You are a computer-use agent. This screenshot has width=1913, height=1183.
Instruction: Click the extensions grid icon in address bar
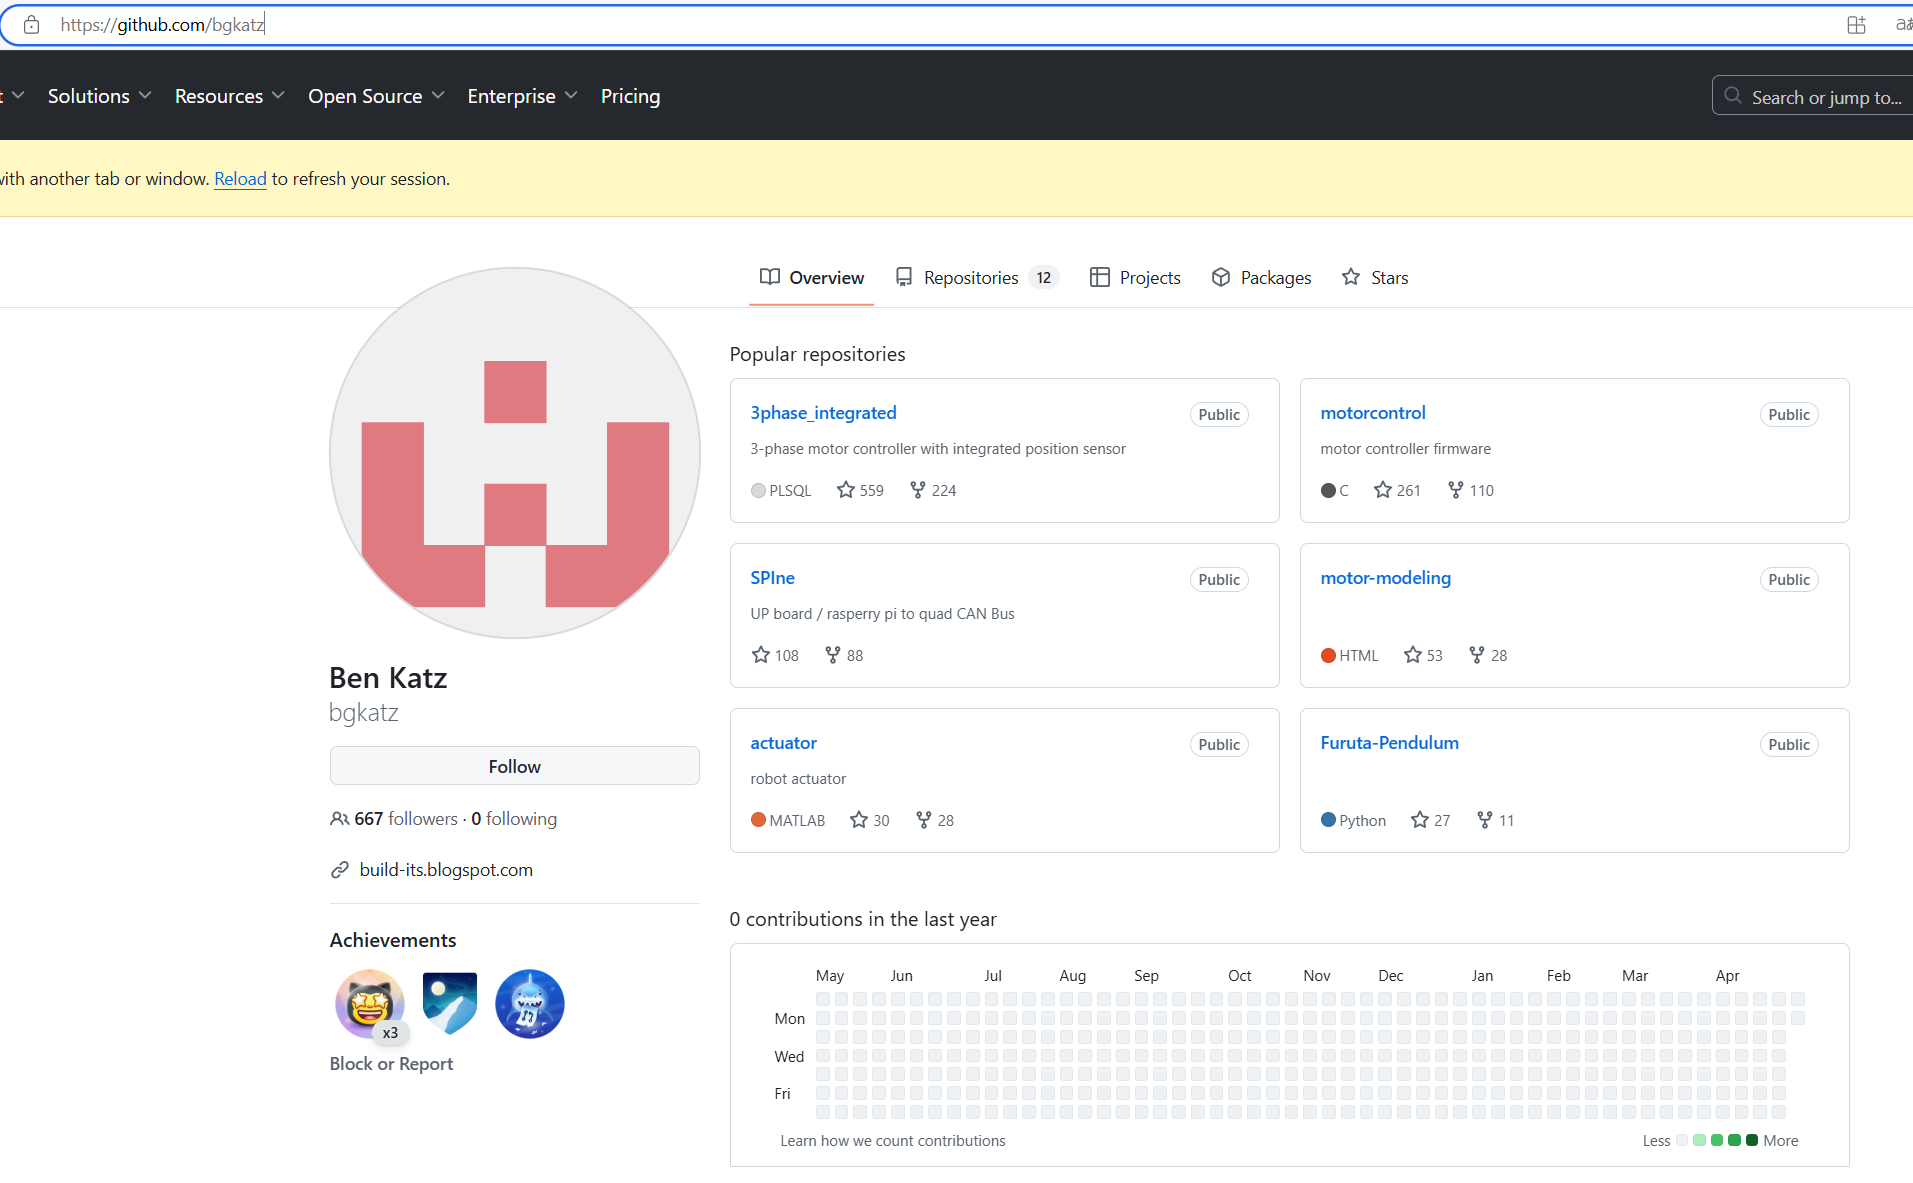1856,25
